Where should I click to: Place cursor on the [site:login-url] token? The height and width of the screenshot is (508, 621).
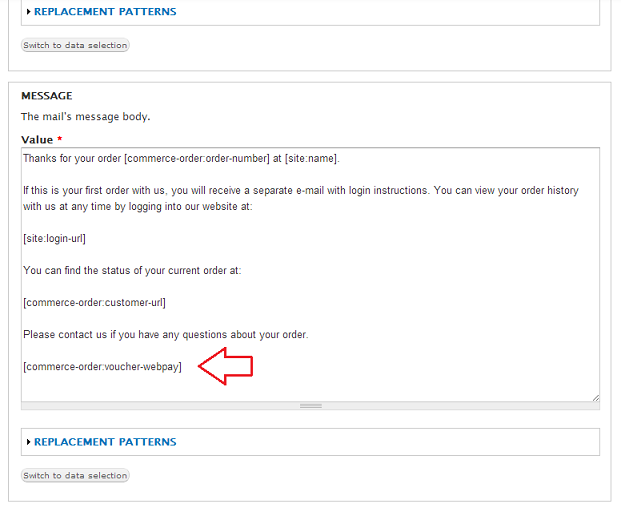click(54, 238)
